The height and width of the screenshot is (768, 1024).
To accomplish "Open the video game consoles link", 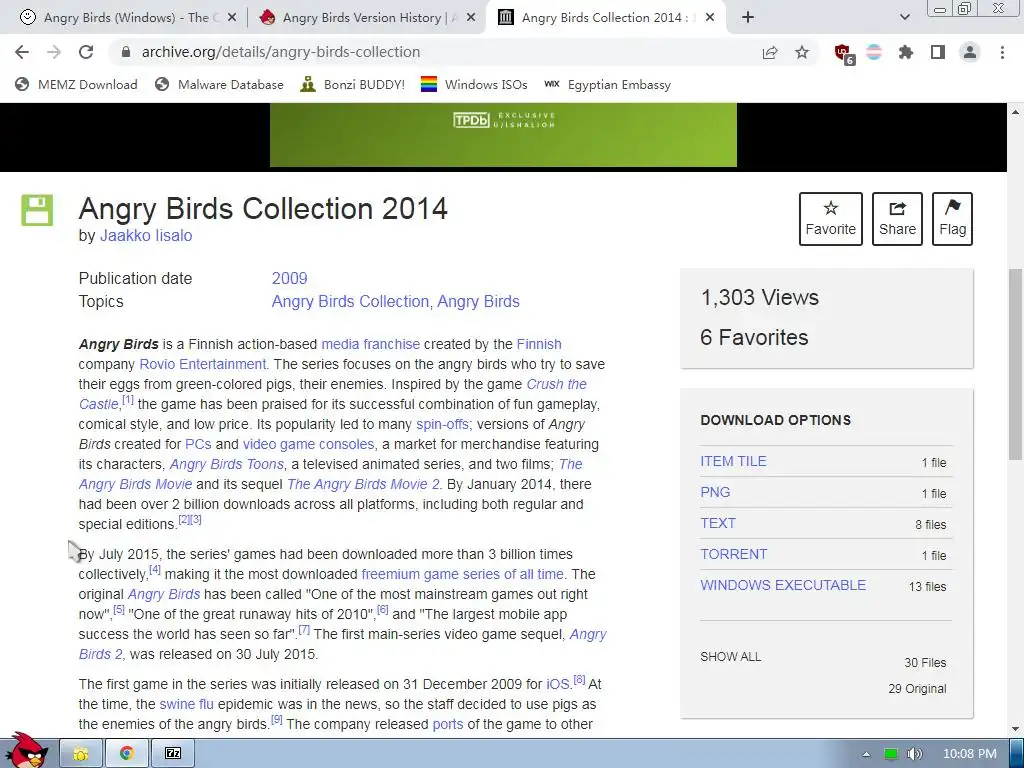I will tap(308, 445).
